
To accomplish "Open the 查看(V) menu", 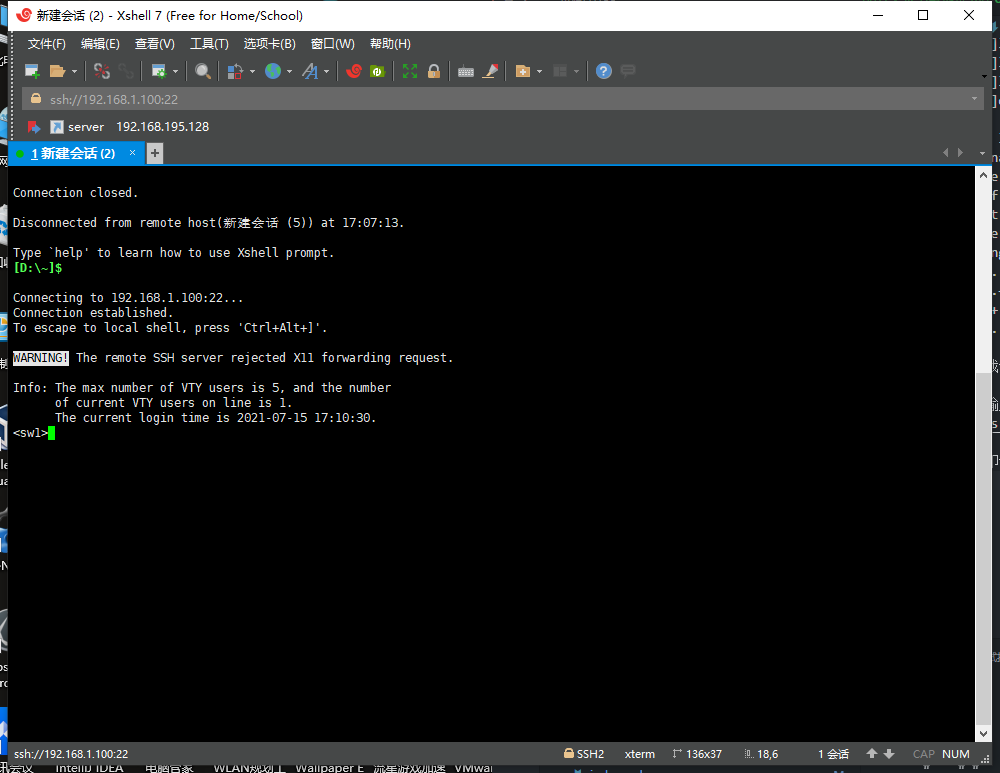I will coord(154,44).
